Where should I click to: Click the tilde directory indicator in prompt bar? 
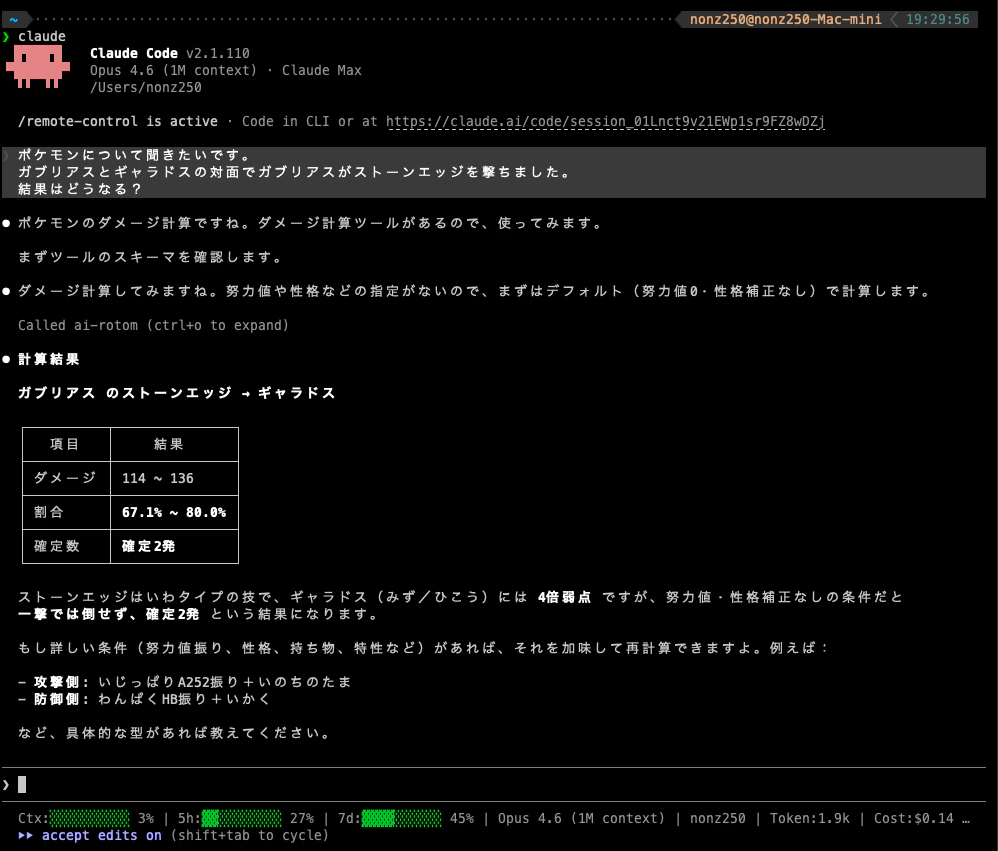pyautogui.click(x=13, y=20)
